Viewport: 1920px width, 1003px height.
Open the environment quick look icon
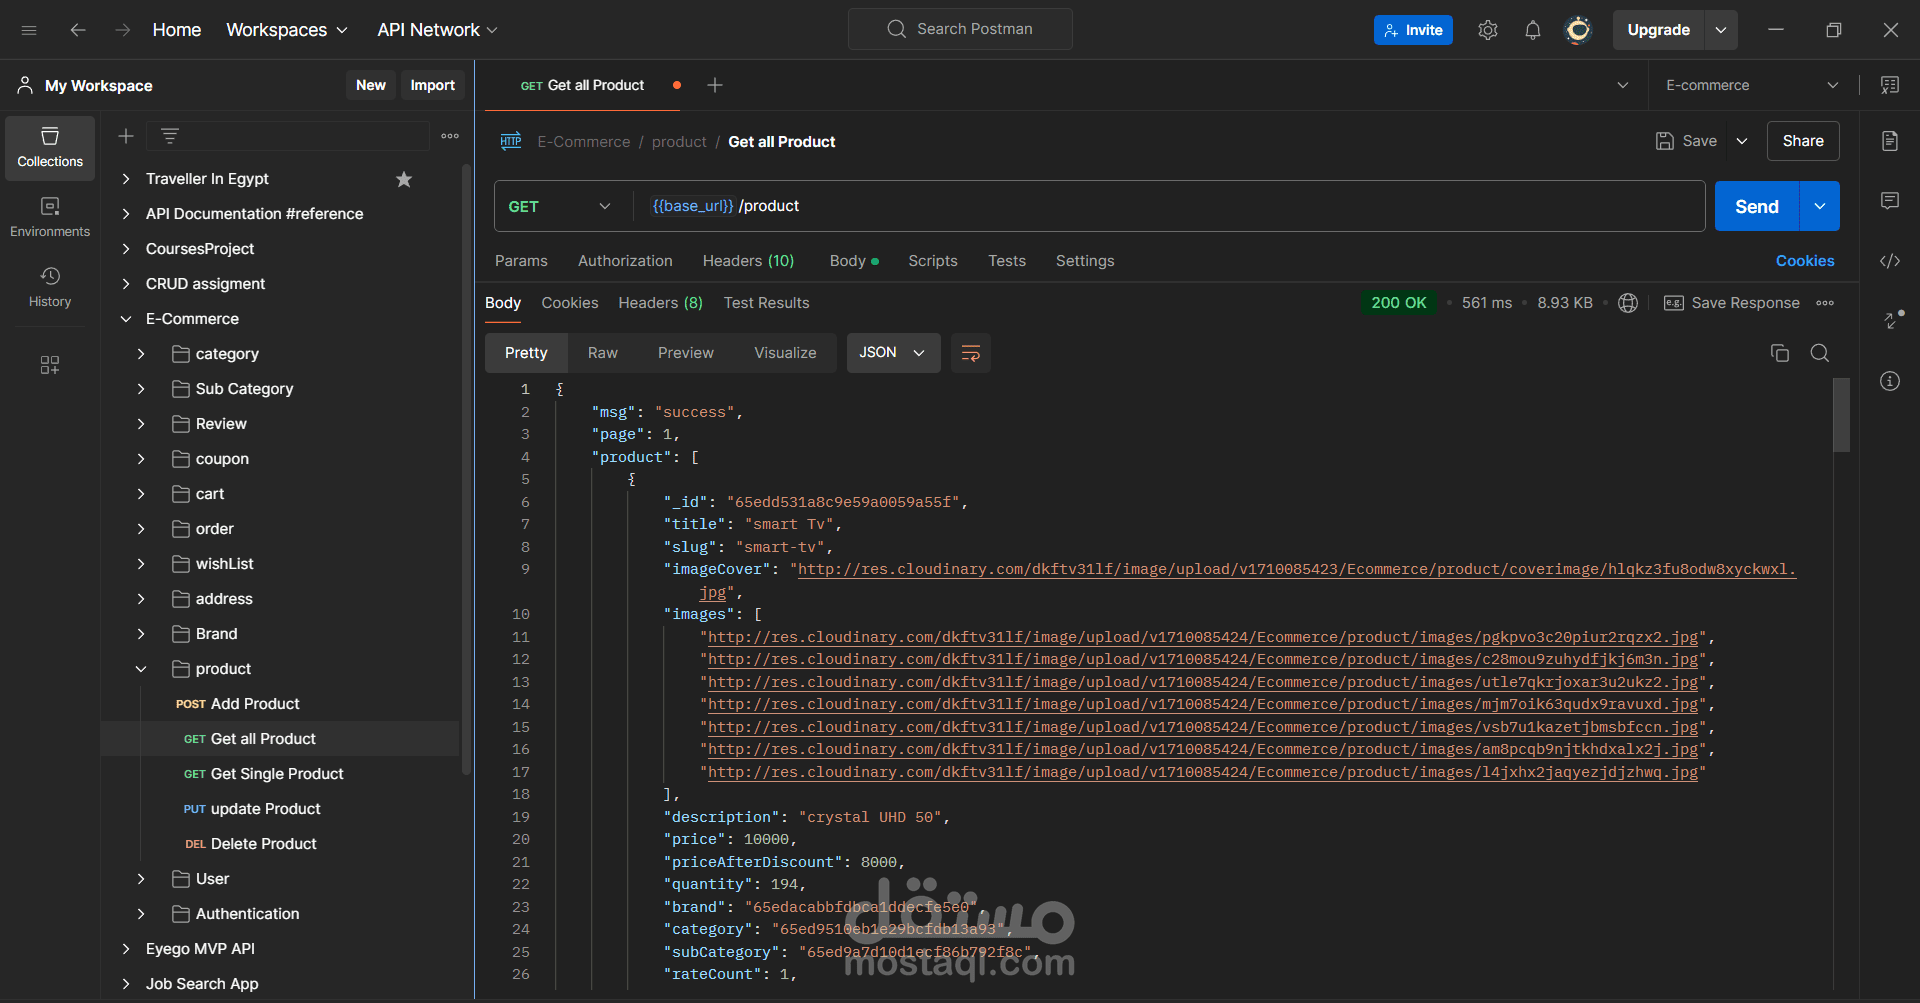pyautogui.click(x=1890, y=85)
